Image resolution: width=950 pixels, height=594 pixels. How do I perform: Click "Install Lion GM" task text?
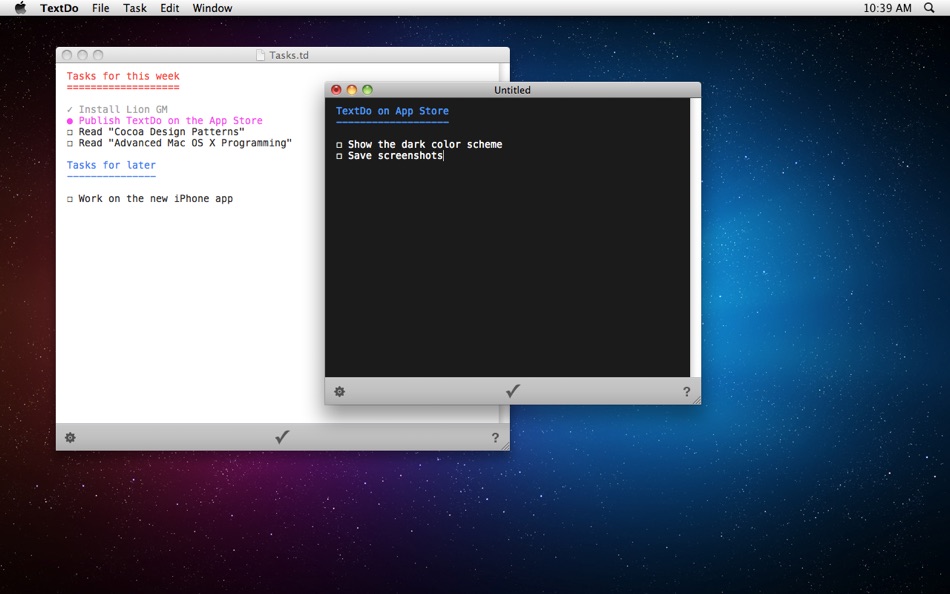tap(123, 110)
